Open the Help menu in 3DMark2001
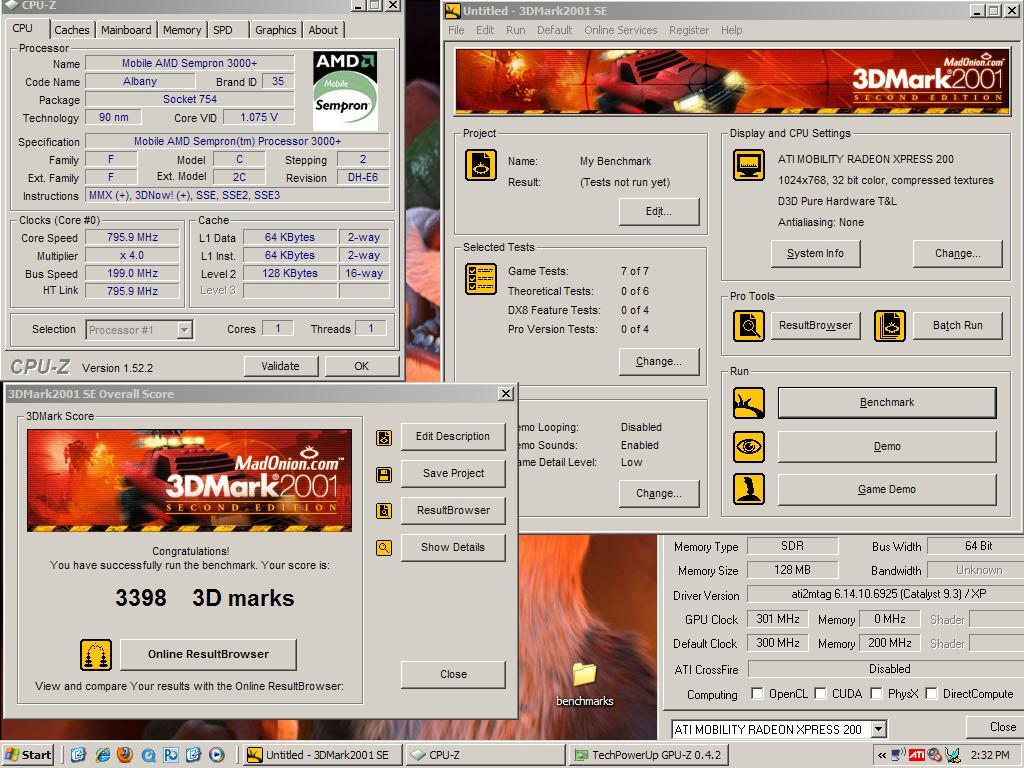 click(x=731, y=30)
